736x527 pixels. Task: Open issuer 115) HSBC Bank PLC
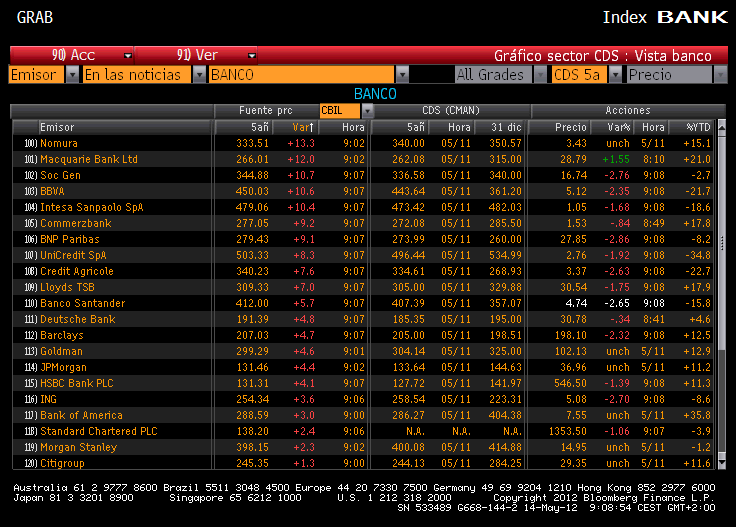point(77,383)
